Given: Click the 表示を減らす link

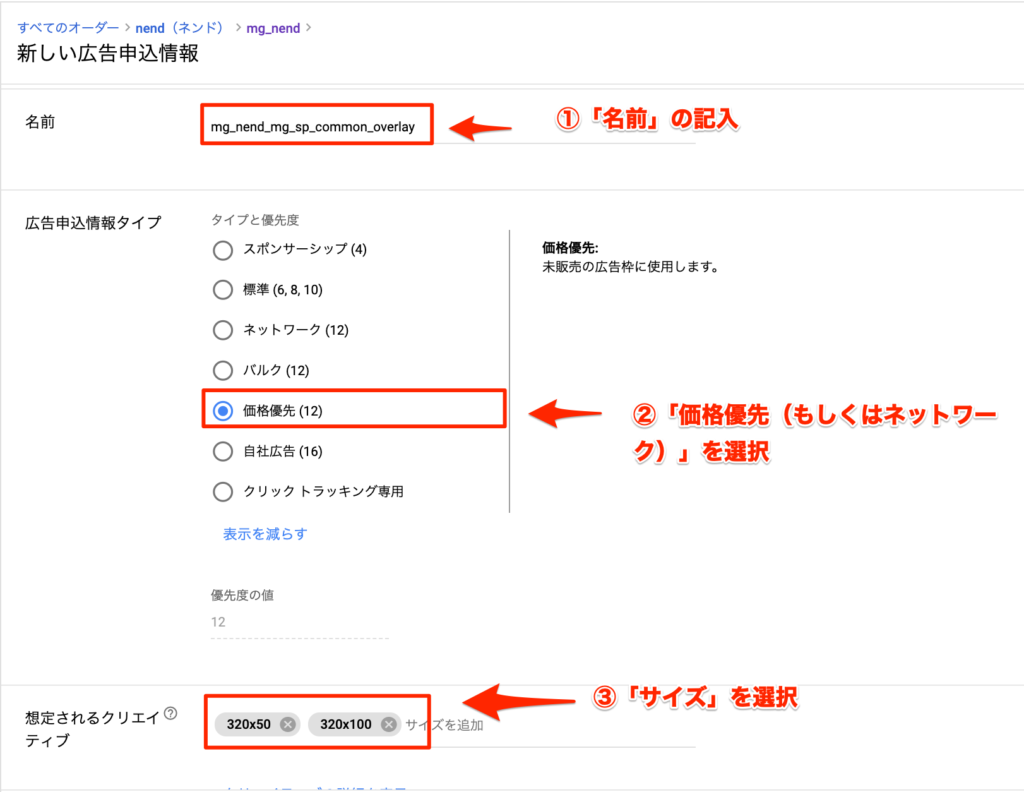Looking at the screenshot, I should click(264, 534).
